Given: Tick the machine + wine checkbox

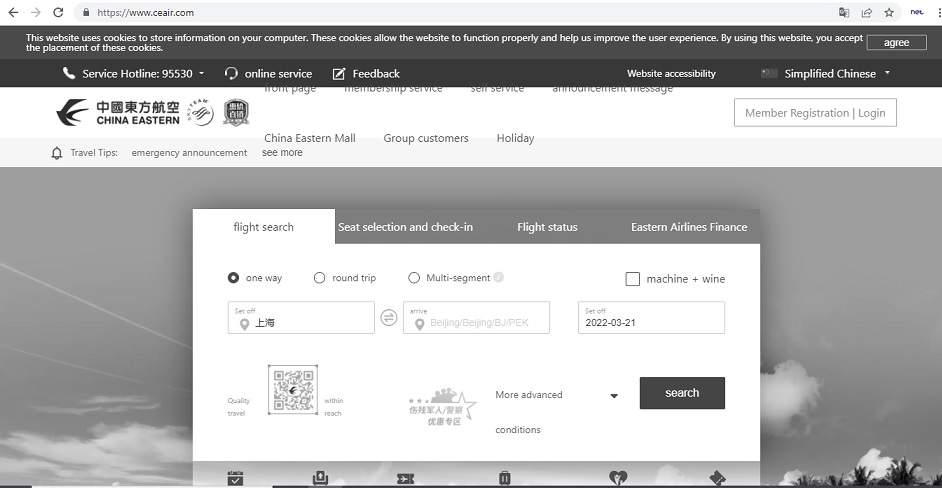Looking at the screenshot, I should tap(633, 279).
